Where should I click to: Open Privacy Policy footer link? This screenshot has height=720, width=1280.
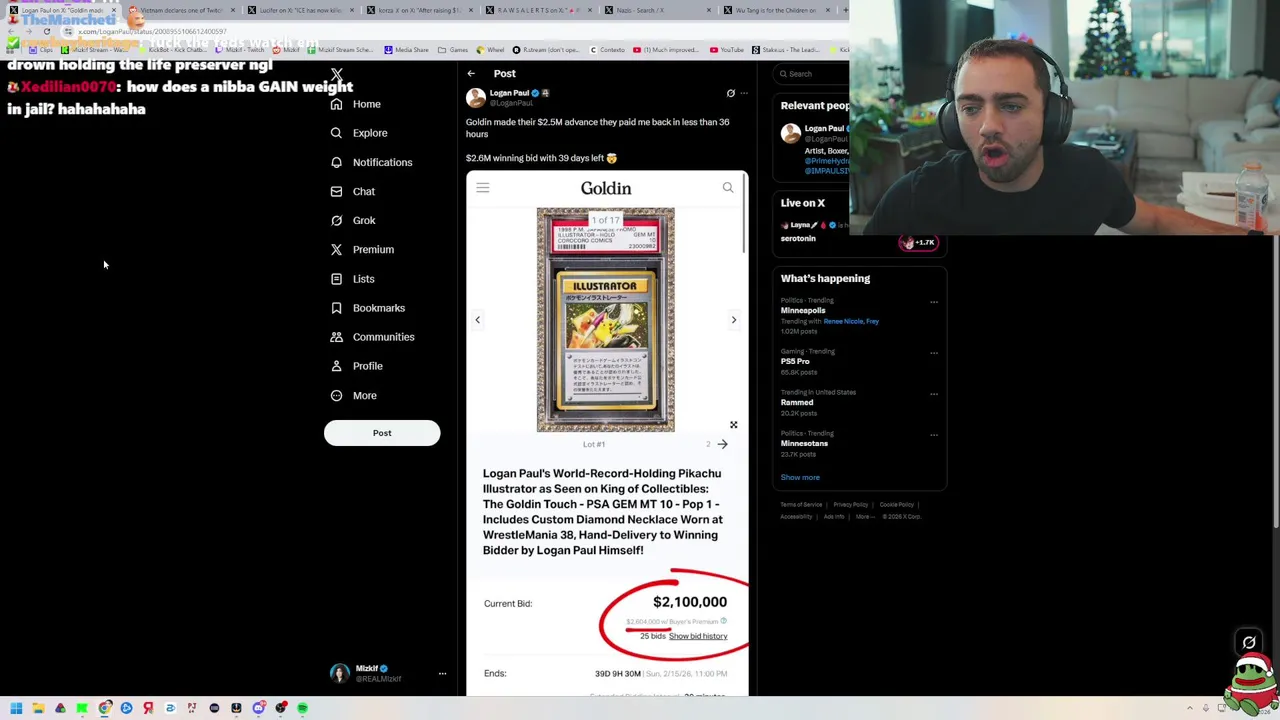pyautogui.click(x=851, y=505)
